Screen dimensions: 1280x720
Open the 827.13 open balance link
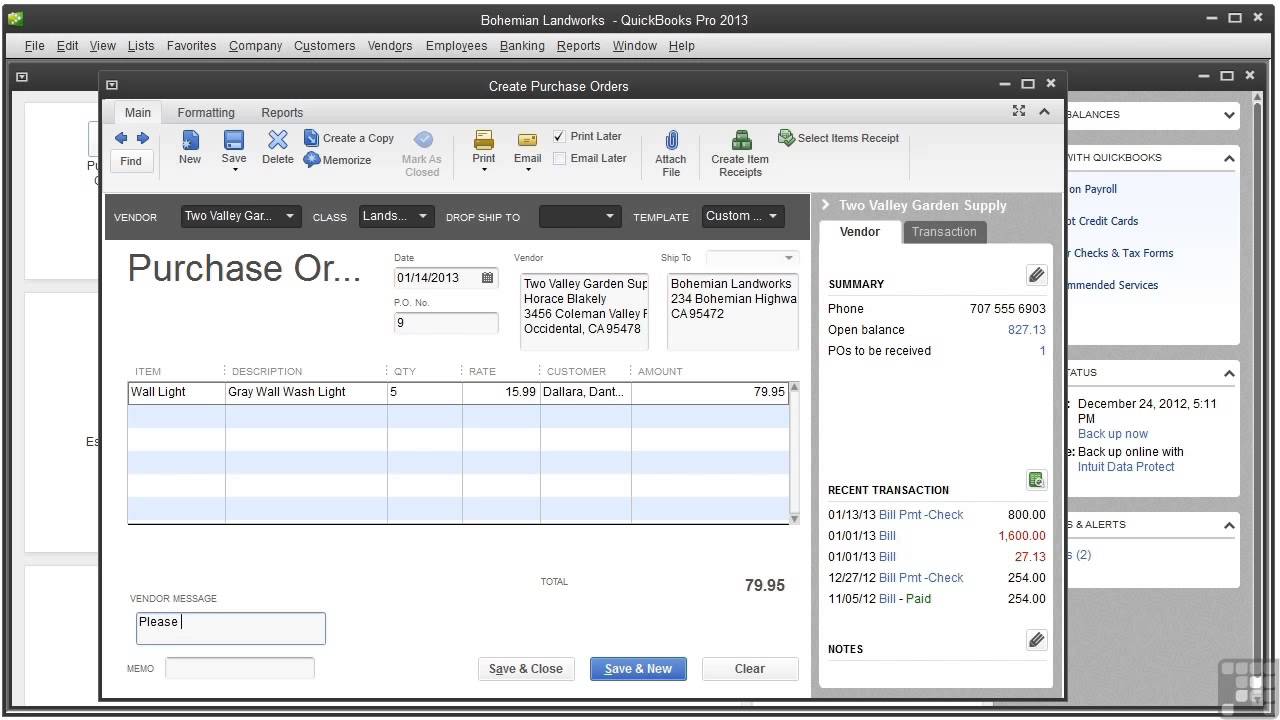pos(1027,330)
